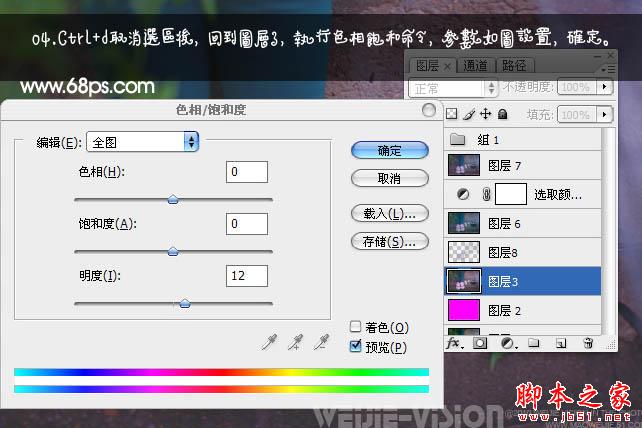Click the 确定 button in Hue/Saturation dialog
Viewport: 642px width, 428px height.
pos(389,150)
